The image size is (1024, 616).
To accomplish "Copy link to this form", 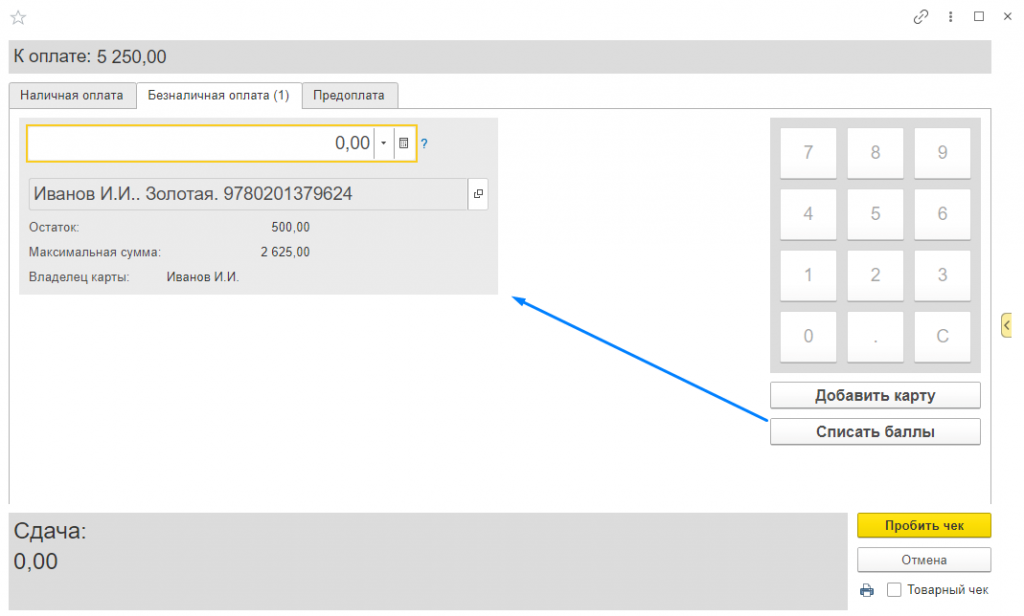I will pos(921,17).
